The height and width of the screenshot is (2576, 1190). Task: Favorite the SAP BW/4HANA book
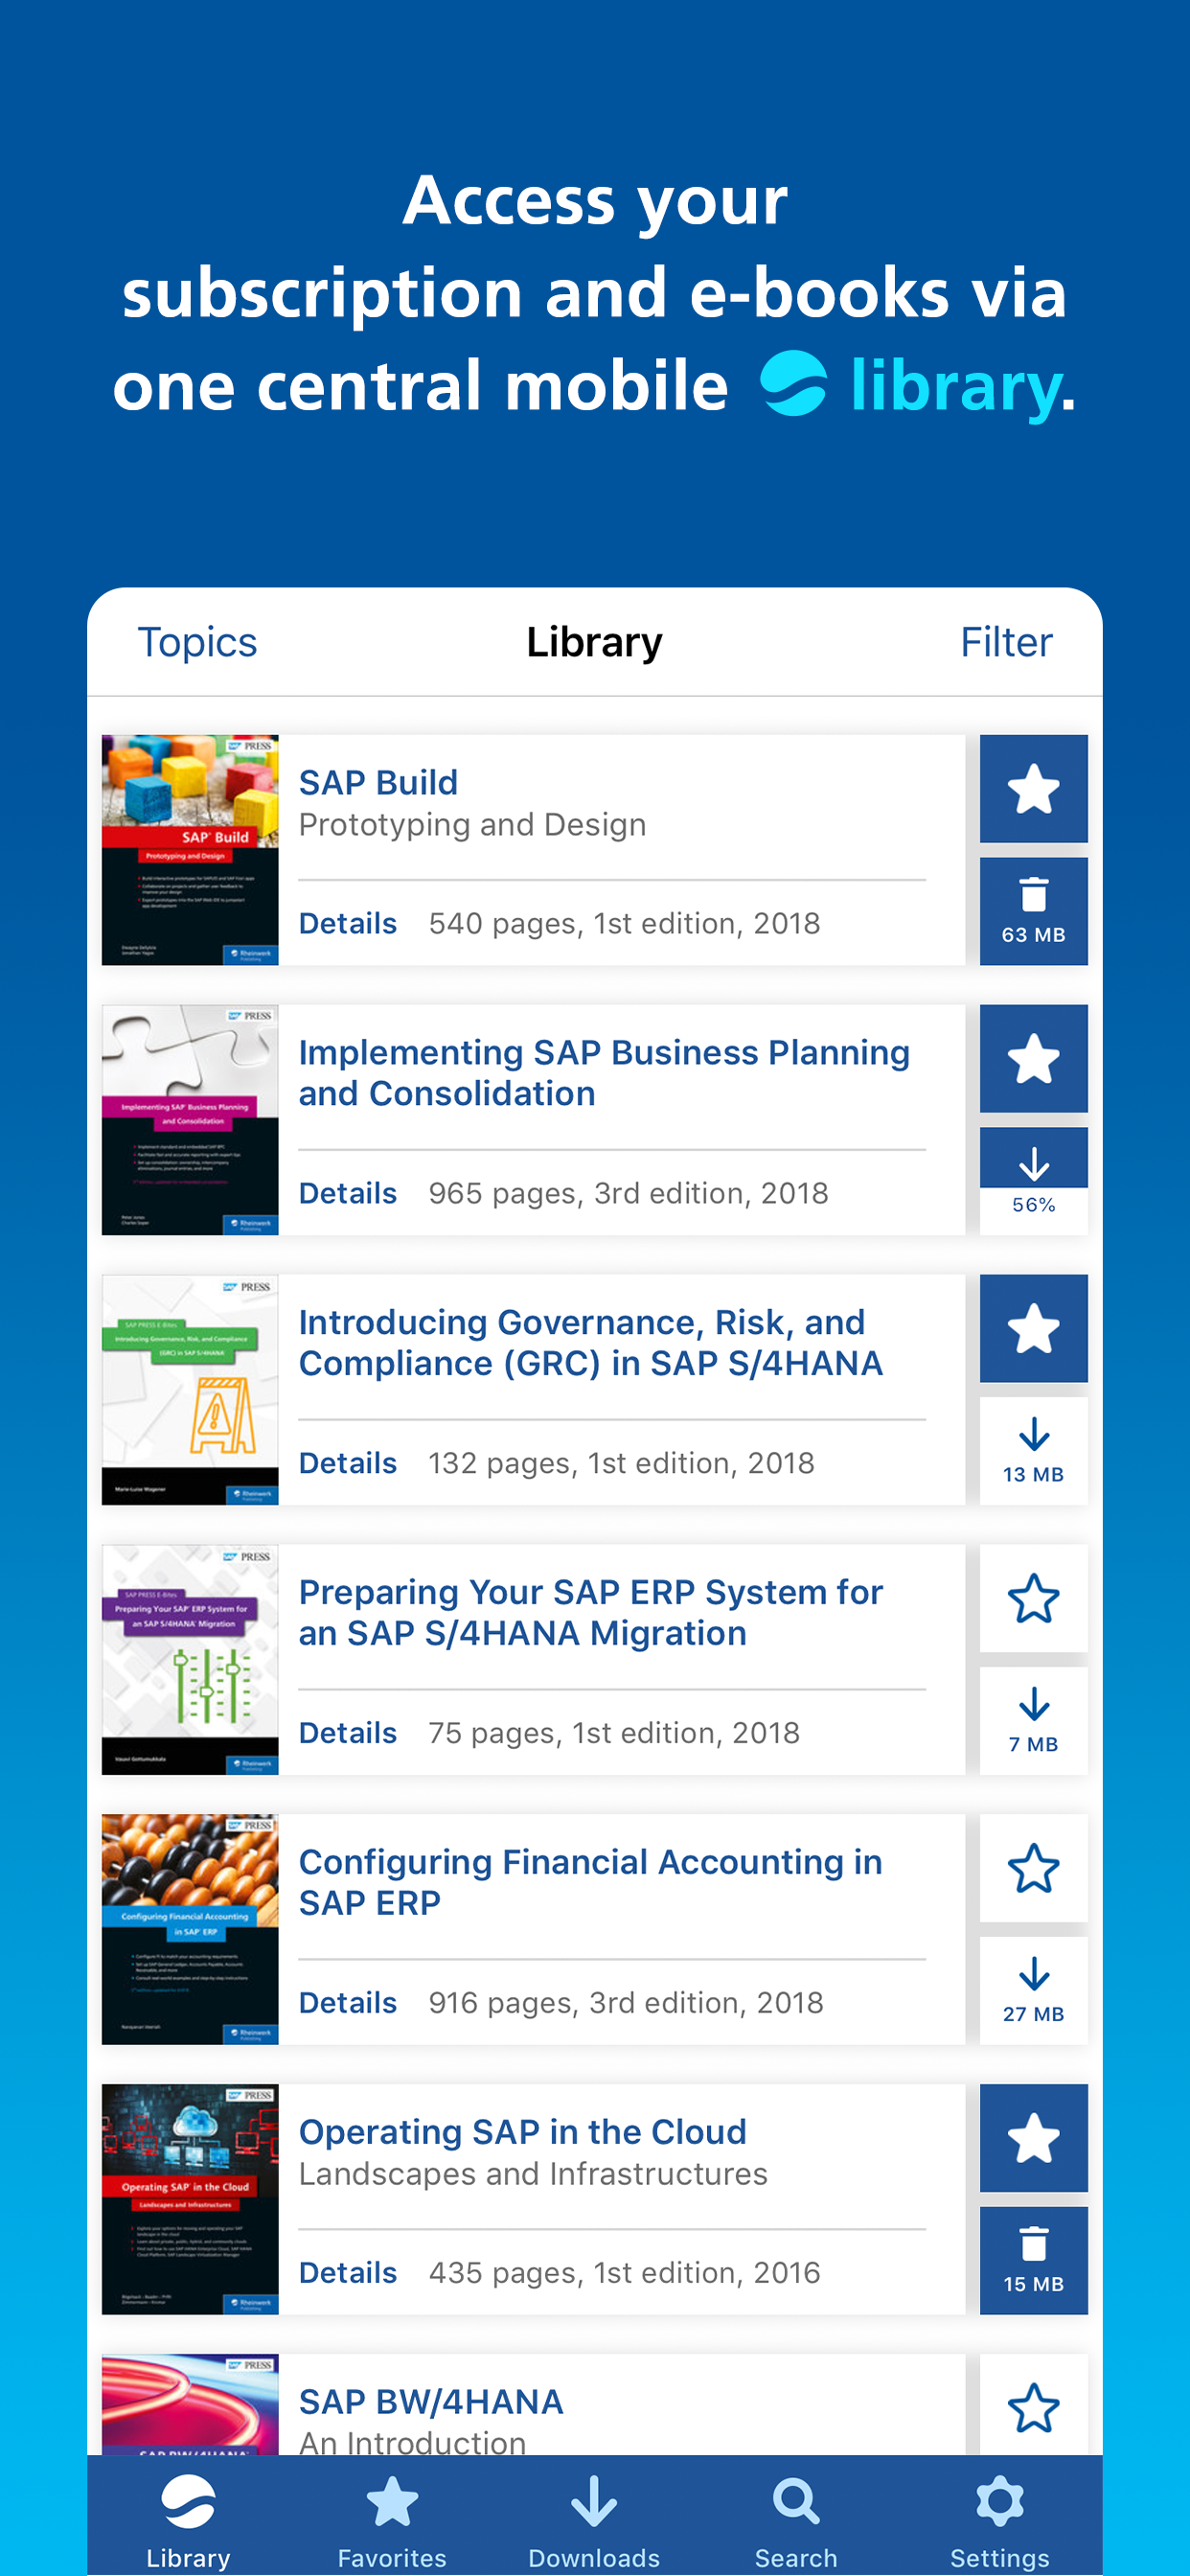tap(1033, 2406)
